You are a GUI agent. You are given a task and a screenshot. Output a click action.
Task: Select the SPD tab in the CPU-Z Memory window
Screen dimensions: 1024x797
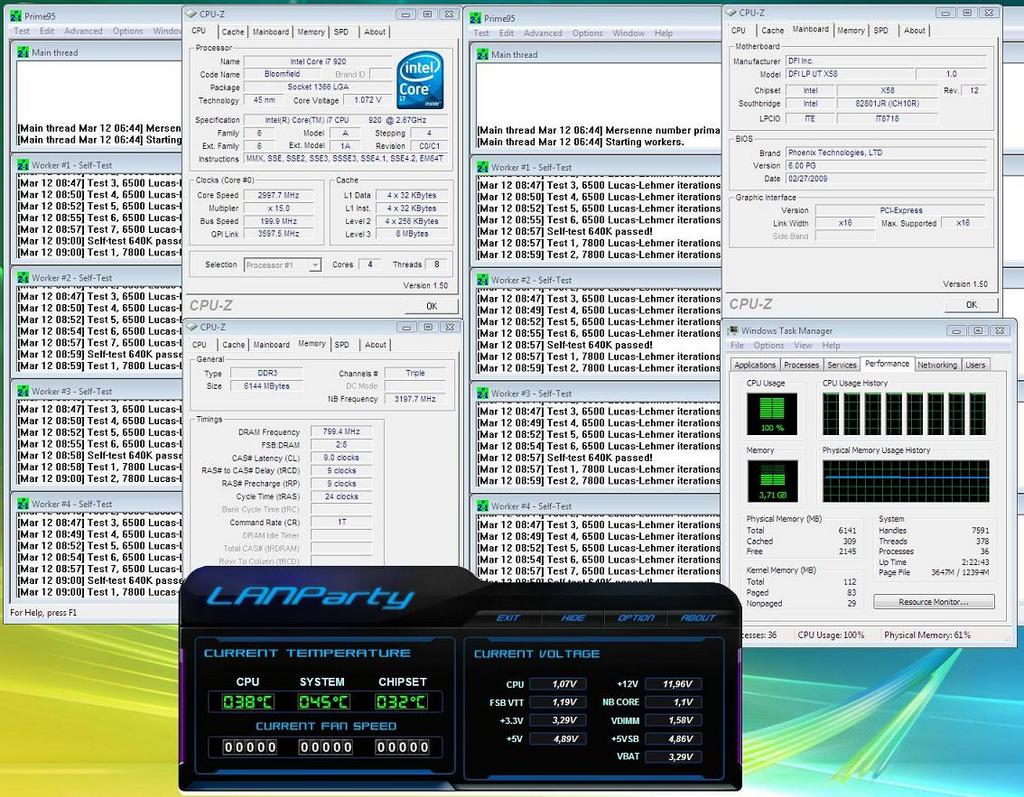coord(342,344)
